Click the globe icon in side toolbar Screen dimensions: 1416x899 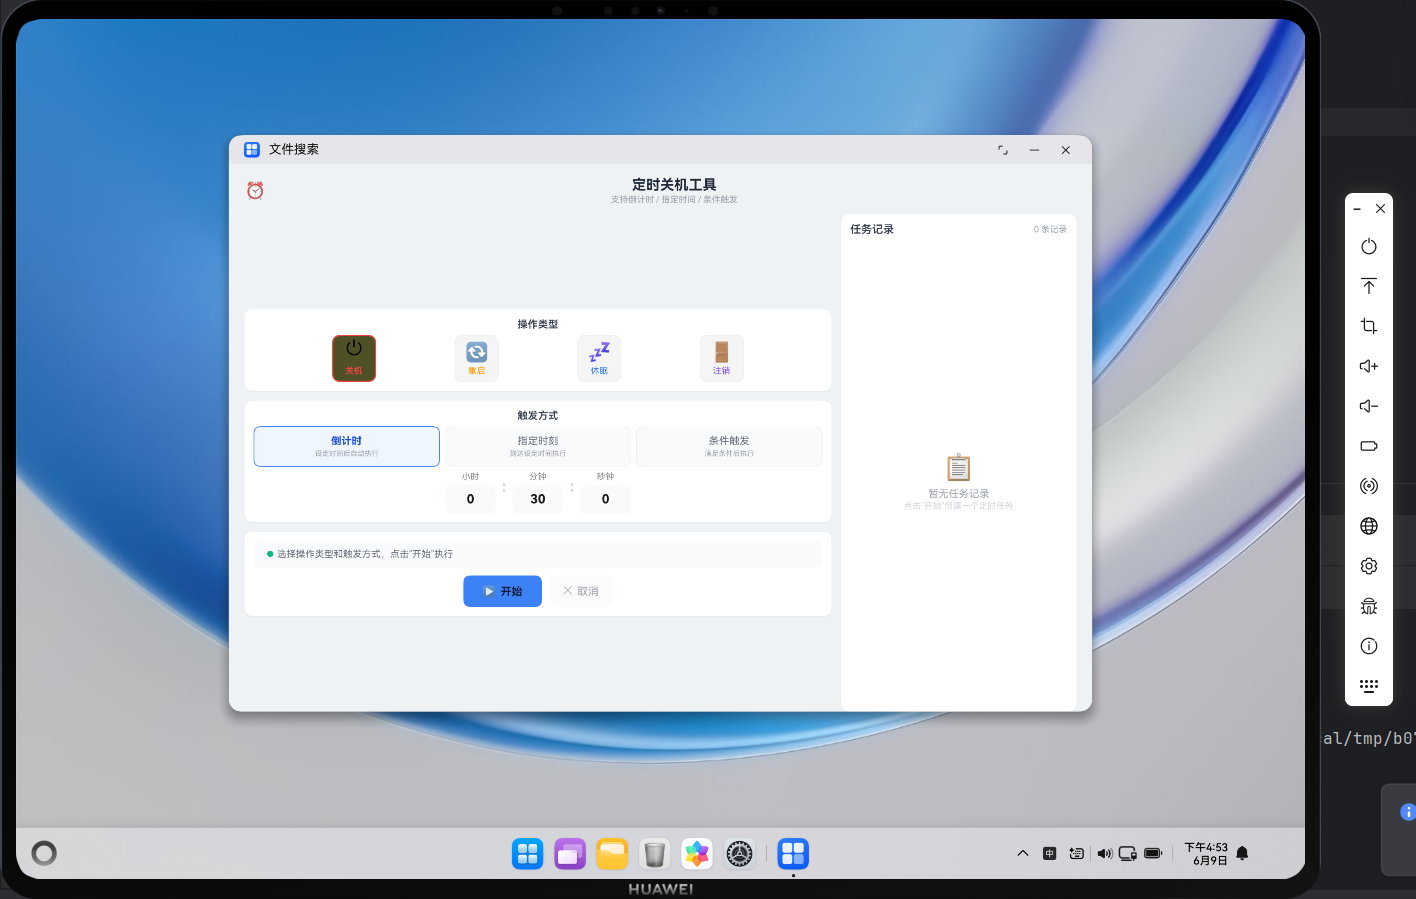pos(1369,526)
